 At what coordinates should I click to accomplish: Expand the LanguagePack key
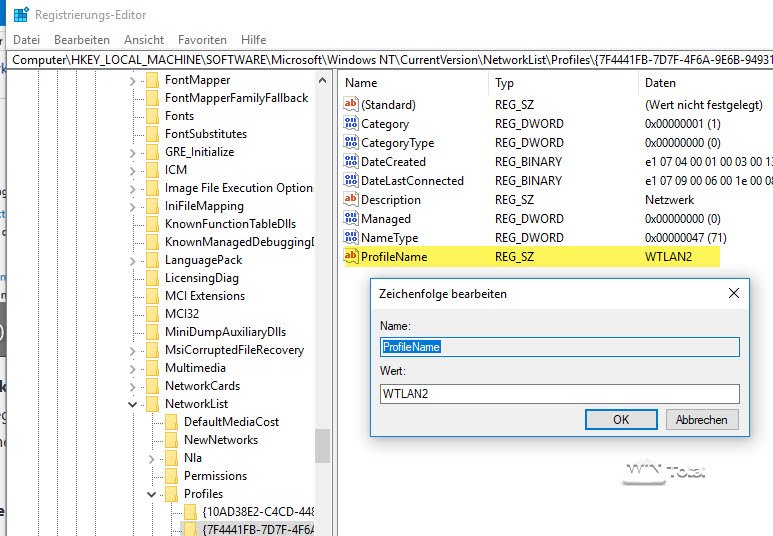point(132,261)
